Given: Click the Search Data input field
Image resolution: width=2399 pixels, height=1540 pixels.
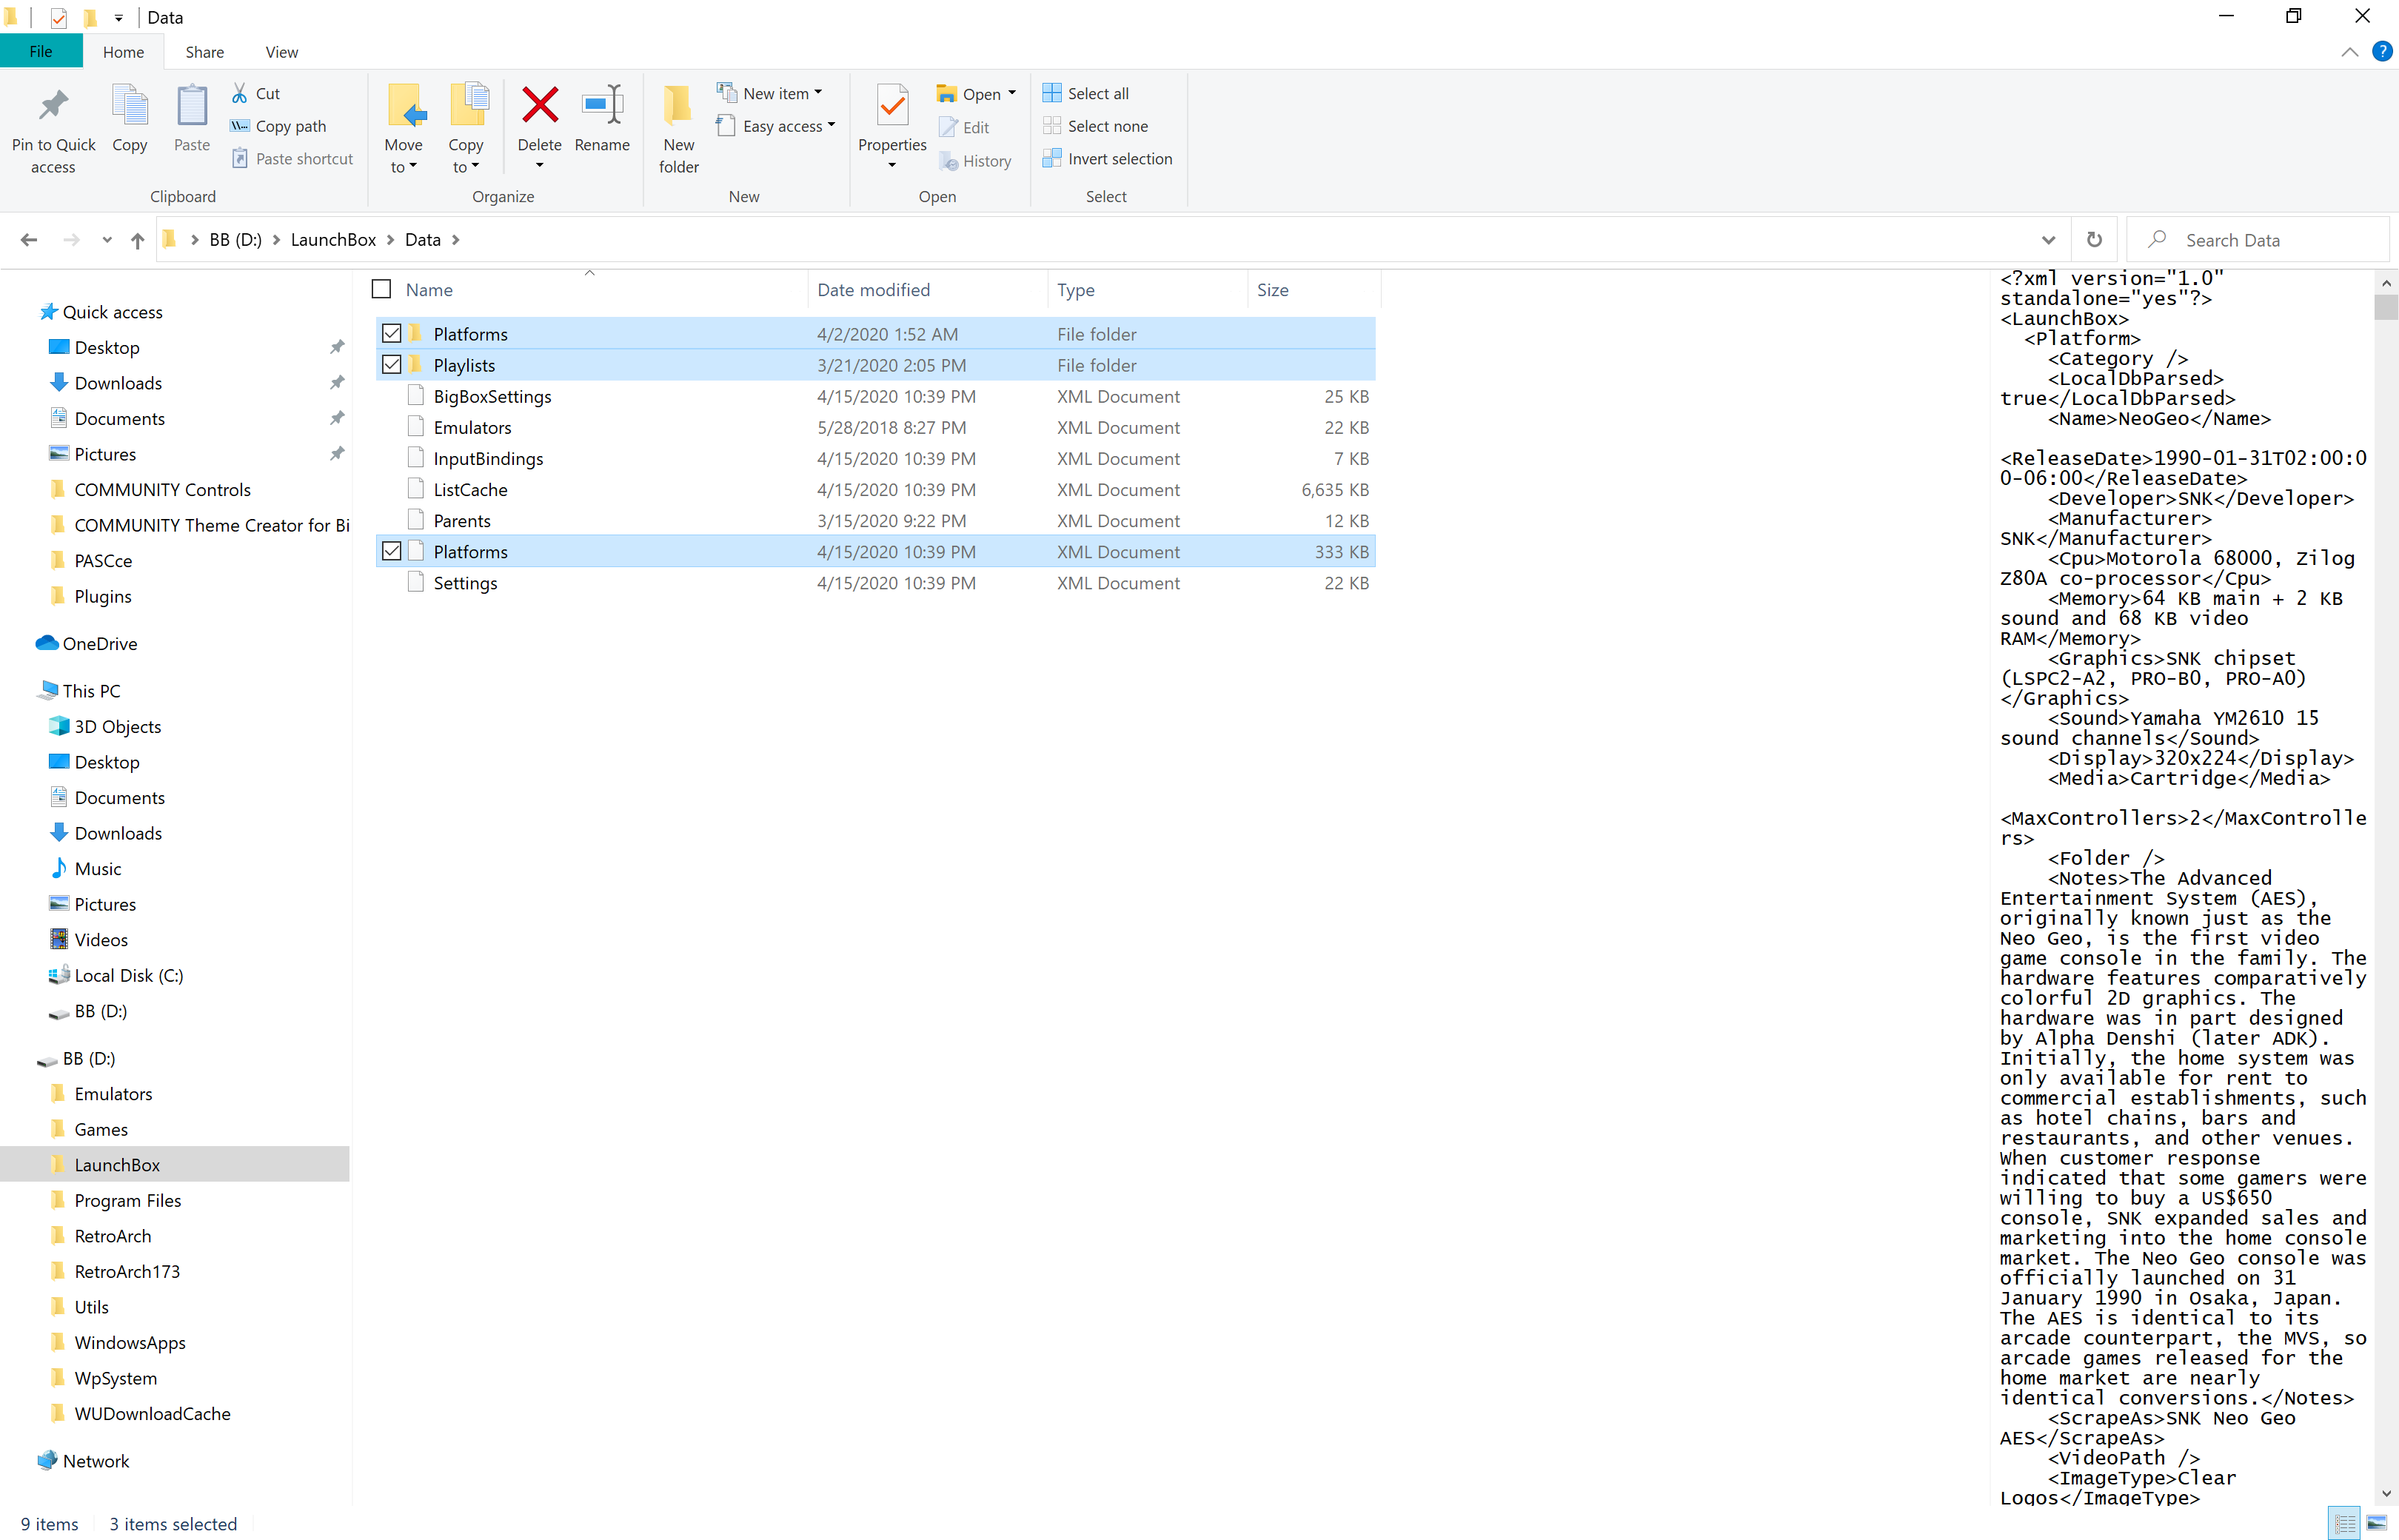Looking at the screenshot, I should (2260, 240).
